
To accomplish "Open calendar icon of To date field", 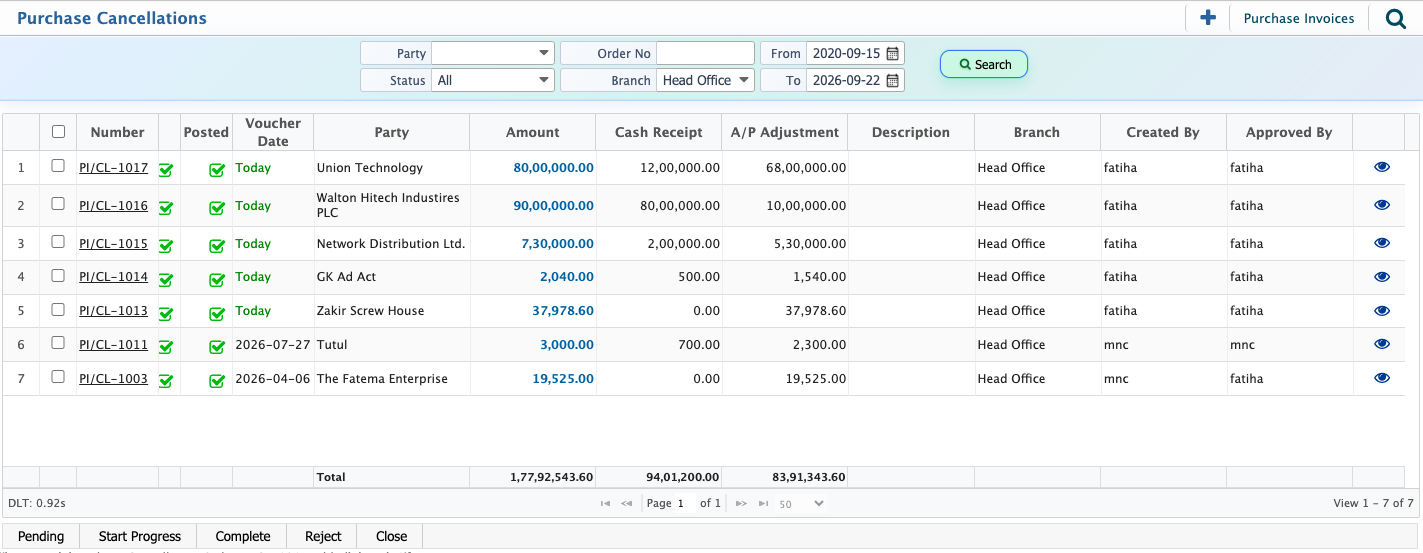I will (893, 80).
